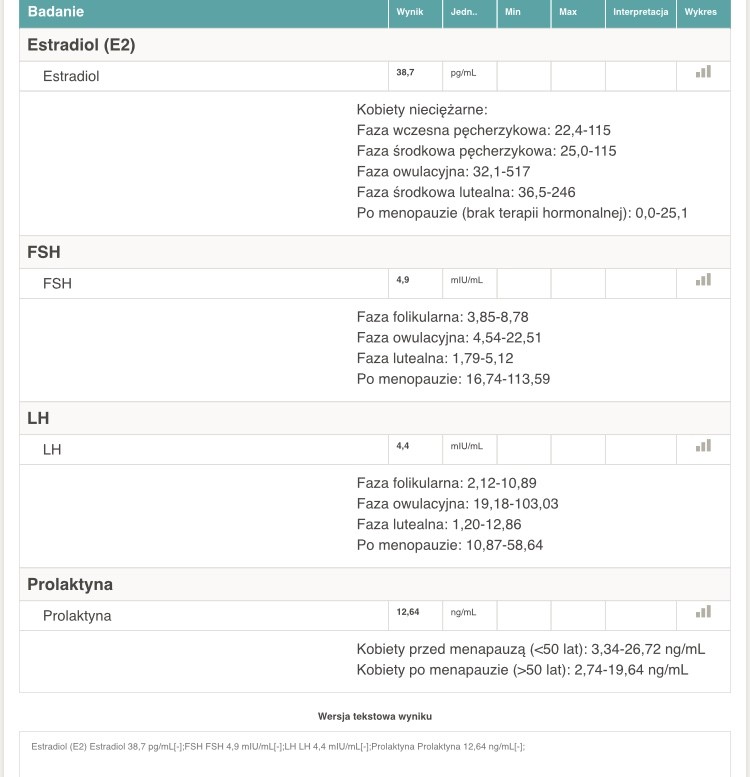Viewport: 750px width, 777px height.
Task: Show the chart for the LH result
Action: click(703, 446)
